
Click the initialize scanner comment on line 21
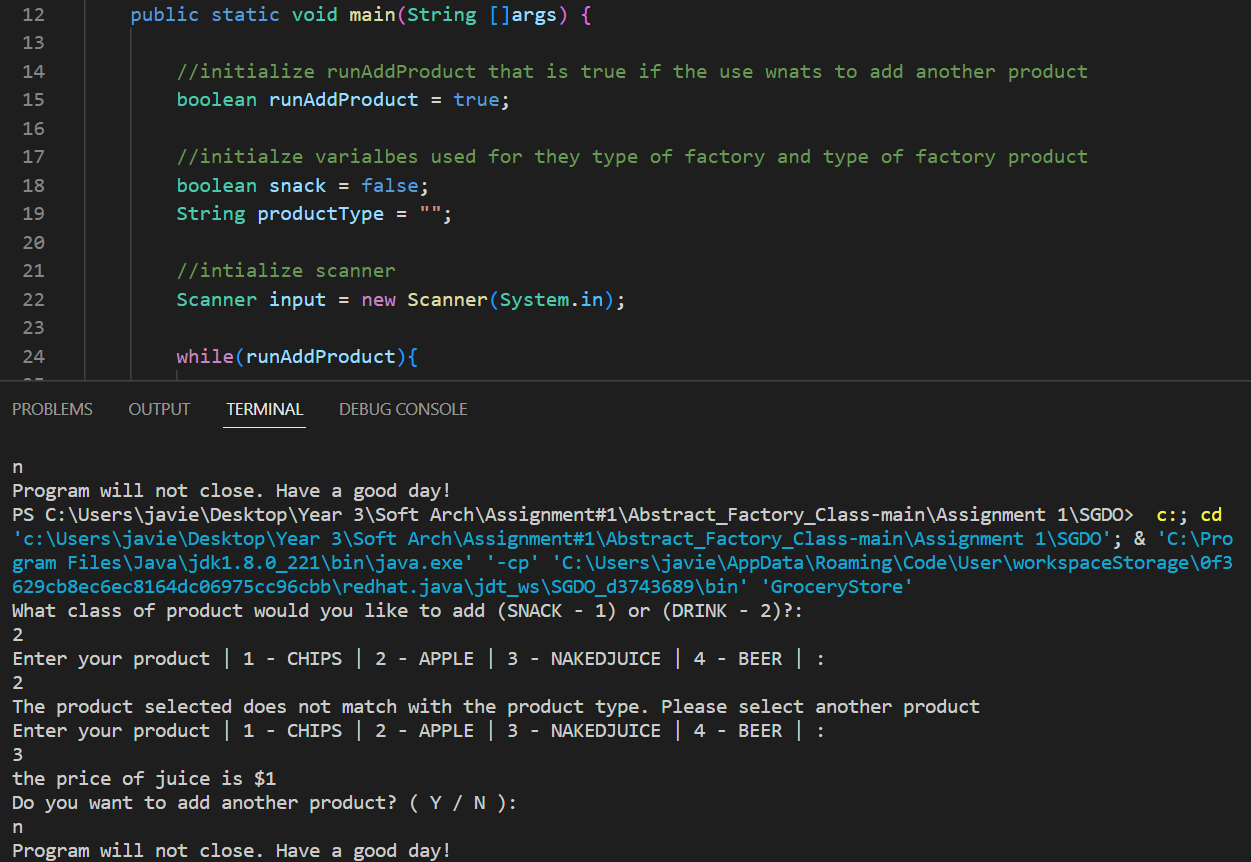(287, 270)
